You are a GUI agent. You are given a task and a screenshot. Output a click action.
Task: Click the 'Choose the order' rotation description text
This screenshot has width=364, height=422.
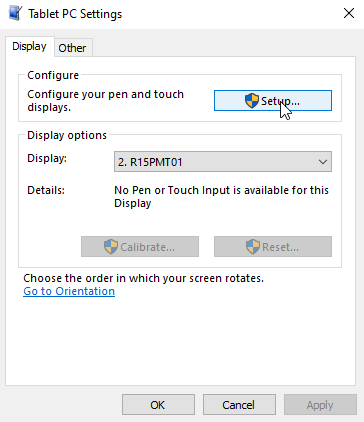tap(143, 278)
